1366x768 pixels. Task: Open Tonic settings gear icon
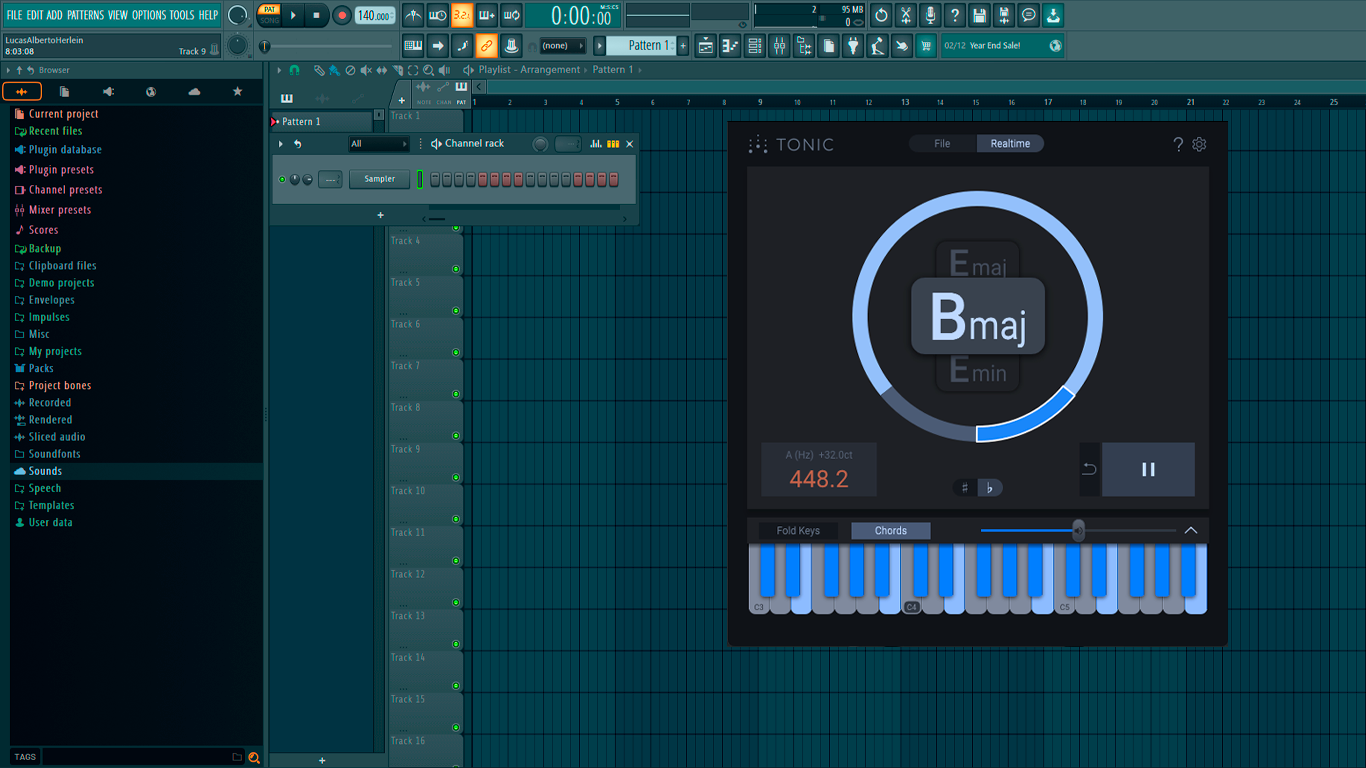[1199, 144]
